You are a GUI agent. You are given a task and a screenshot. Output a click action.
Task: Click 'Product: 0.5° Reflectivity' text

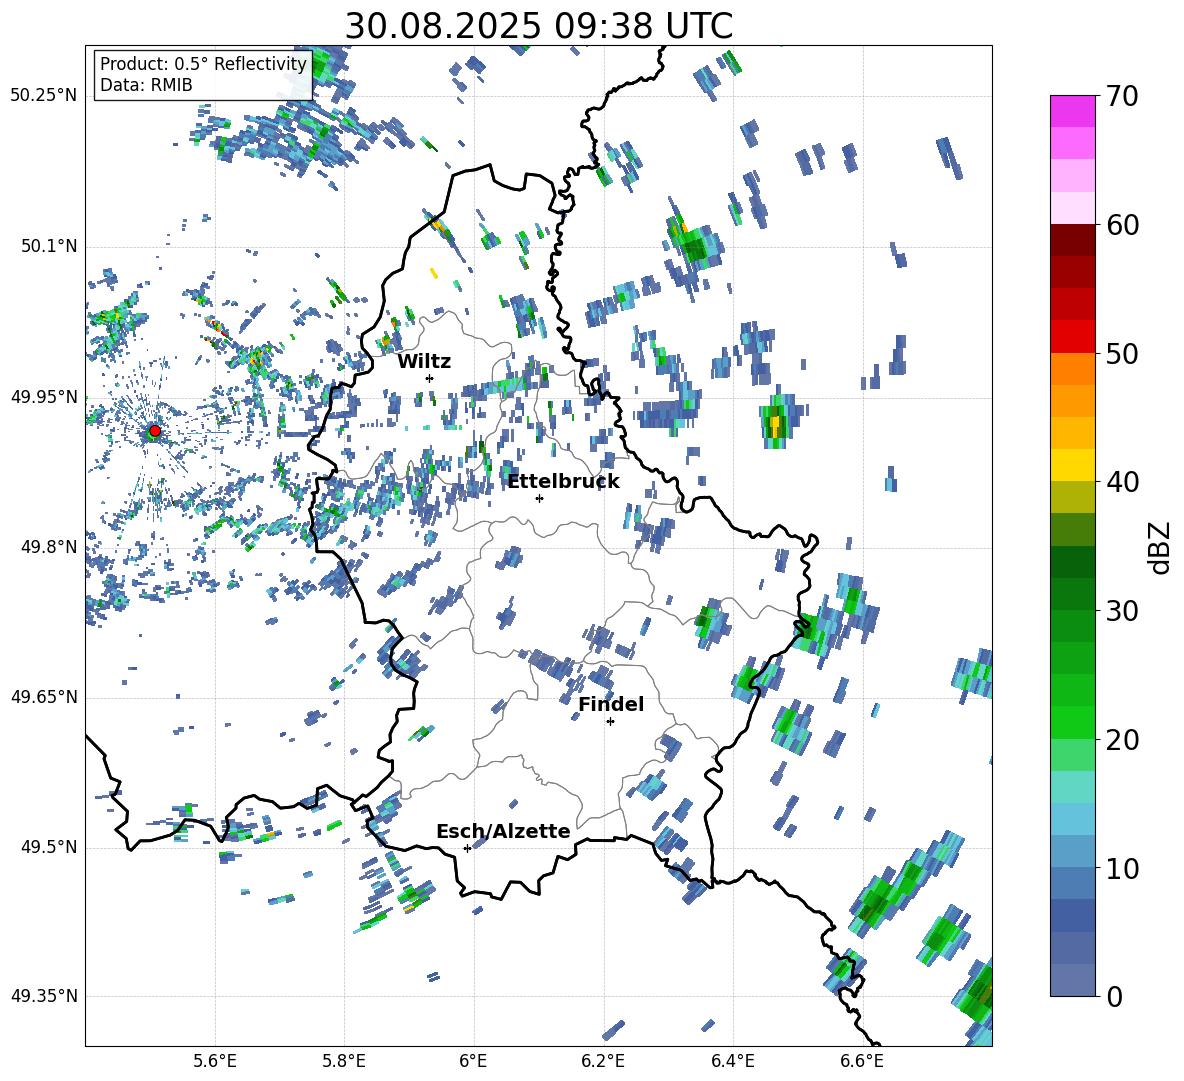coord(203,64)
